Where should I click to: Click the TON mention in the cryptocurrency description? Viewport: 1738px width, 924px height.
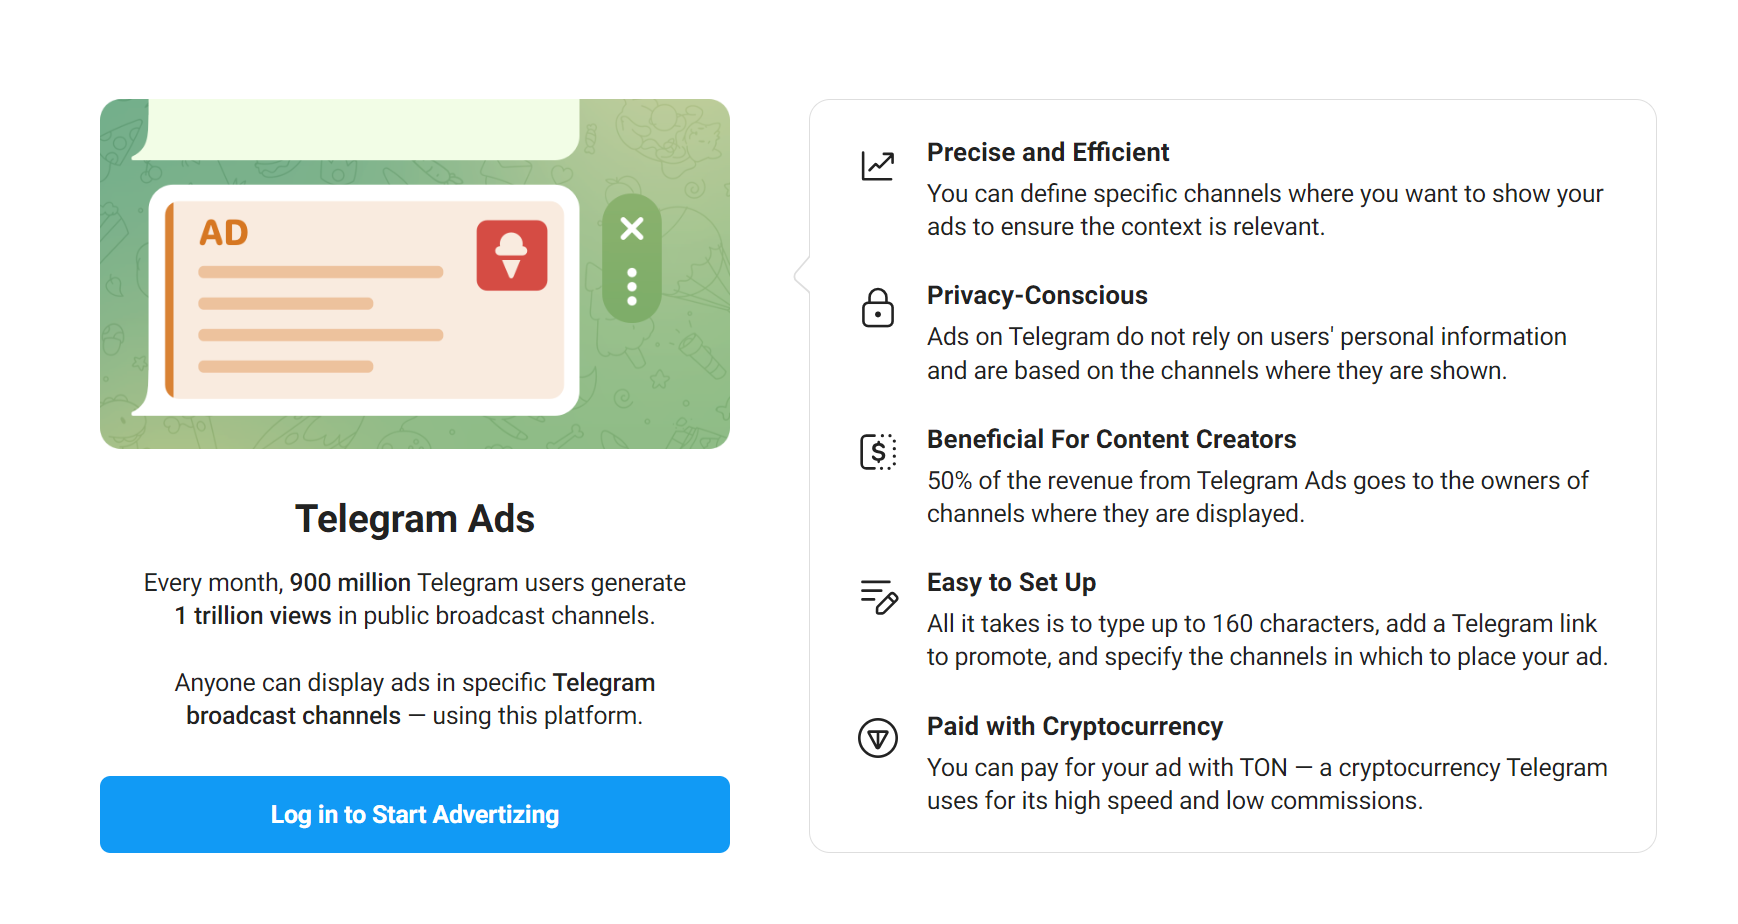coord(1263,767)
